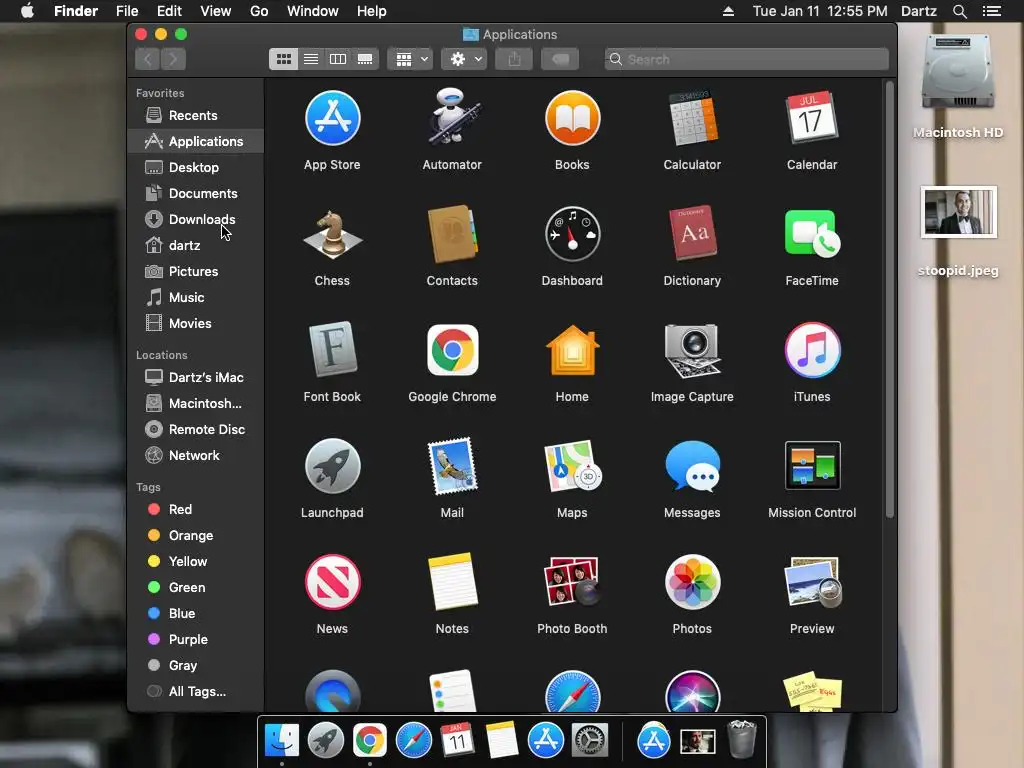Switch to gallery view
The width and height of the screenshot is (1024, 768).
click(x=365, y=59)
